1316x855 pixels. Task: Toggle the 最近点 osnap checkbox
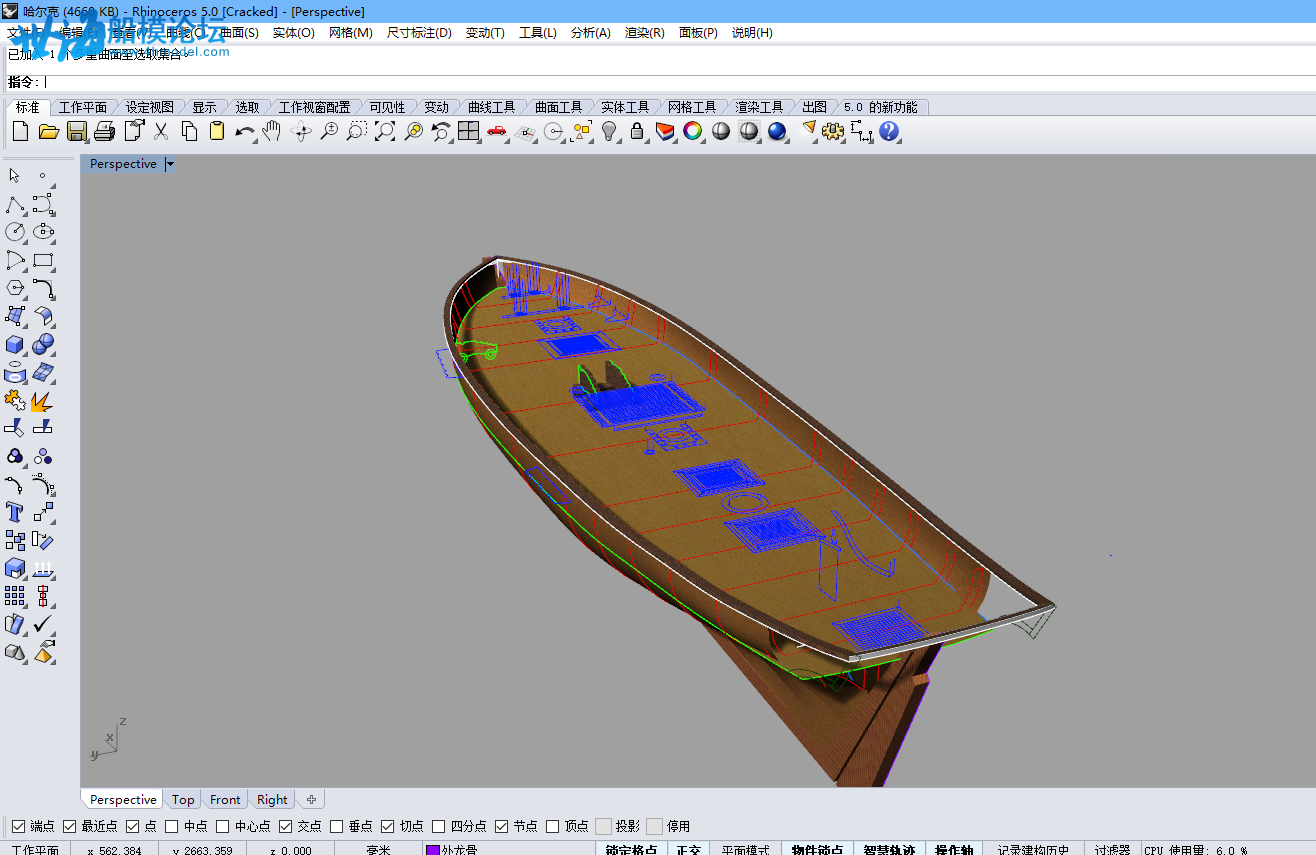(x=70, y=826)
